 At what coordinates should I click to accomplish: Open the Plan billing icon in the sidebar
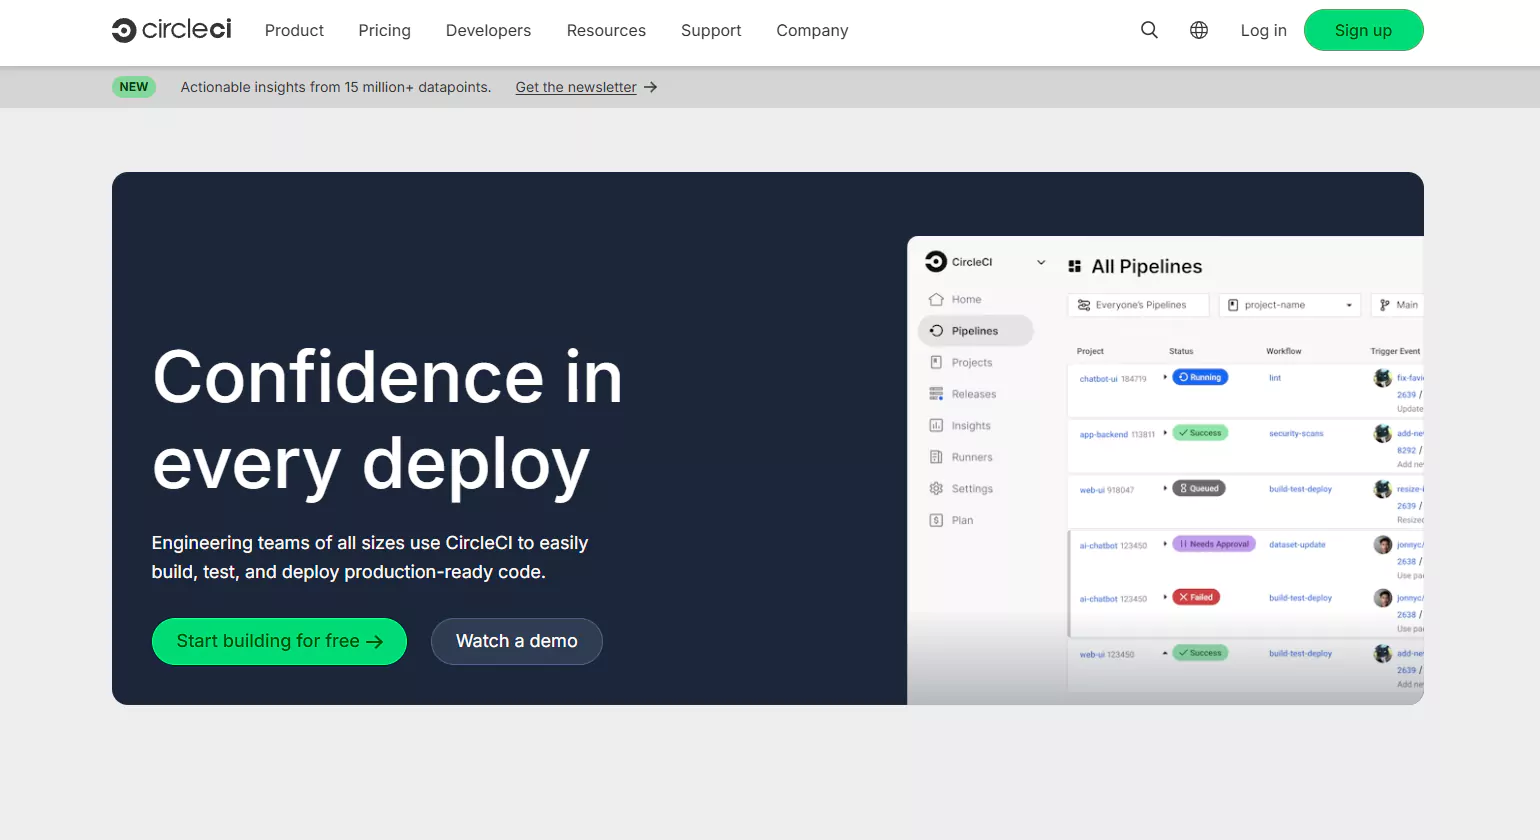(x=937, y=520)
